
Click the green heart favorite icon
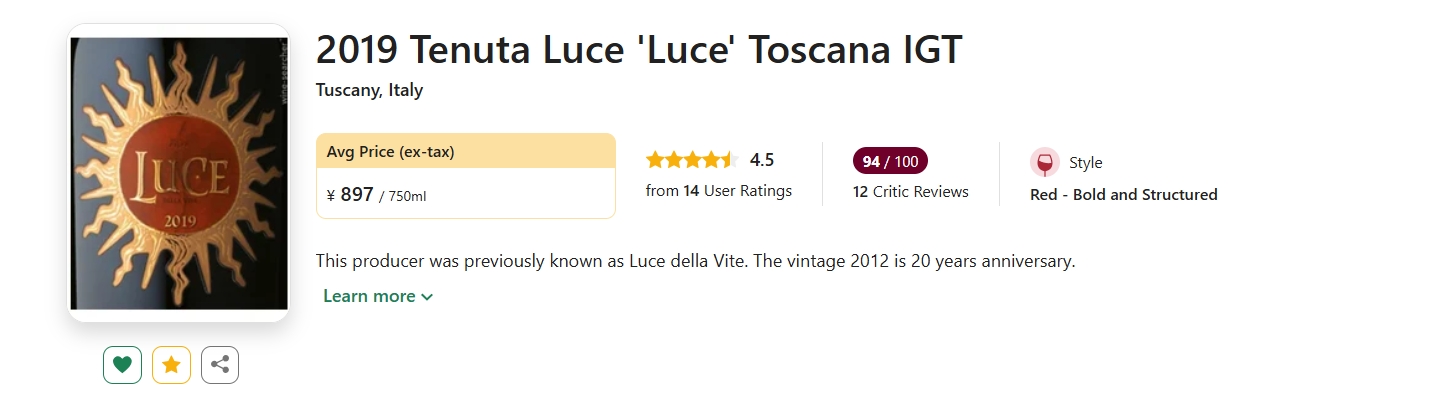point(122,365)
